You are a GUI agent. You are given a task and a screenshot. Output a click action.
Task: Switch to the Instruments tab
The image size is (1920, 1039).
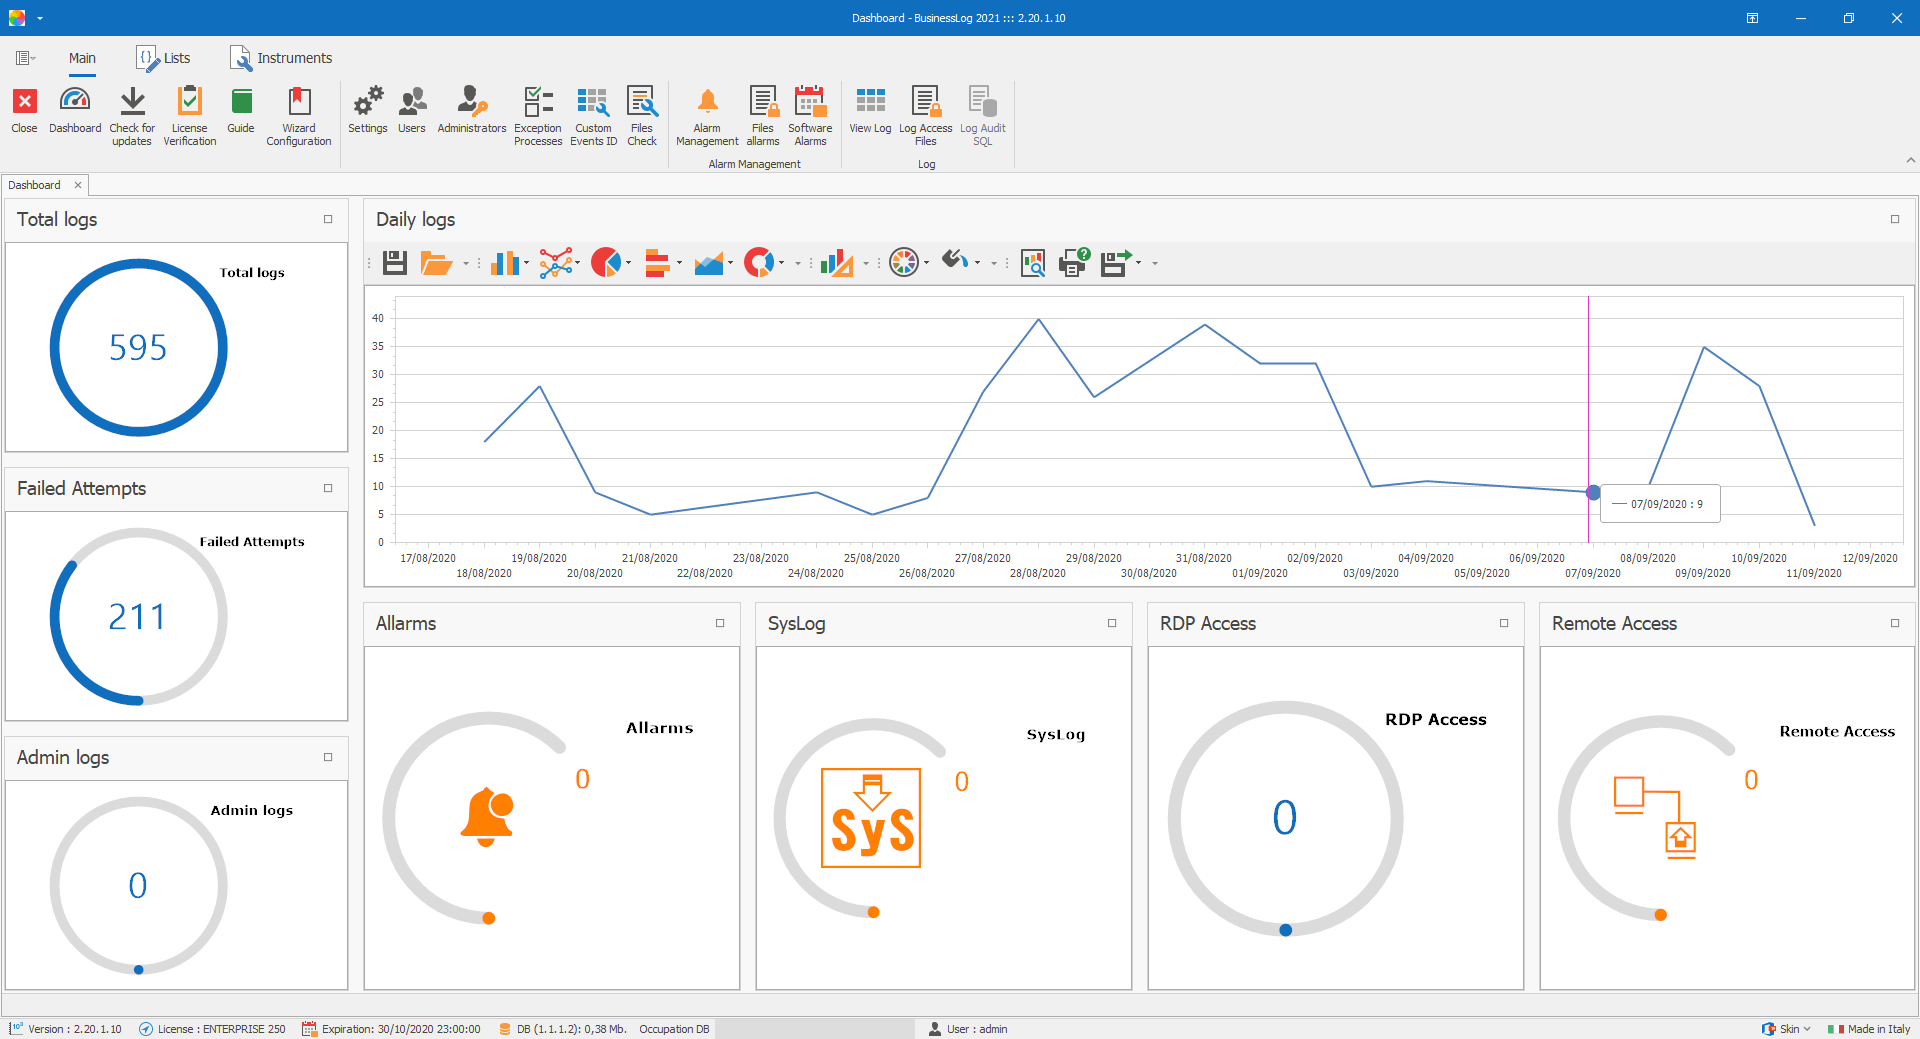(x=280, y=57)
